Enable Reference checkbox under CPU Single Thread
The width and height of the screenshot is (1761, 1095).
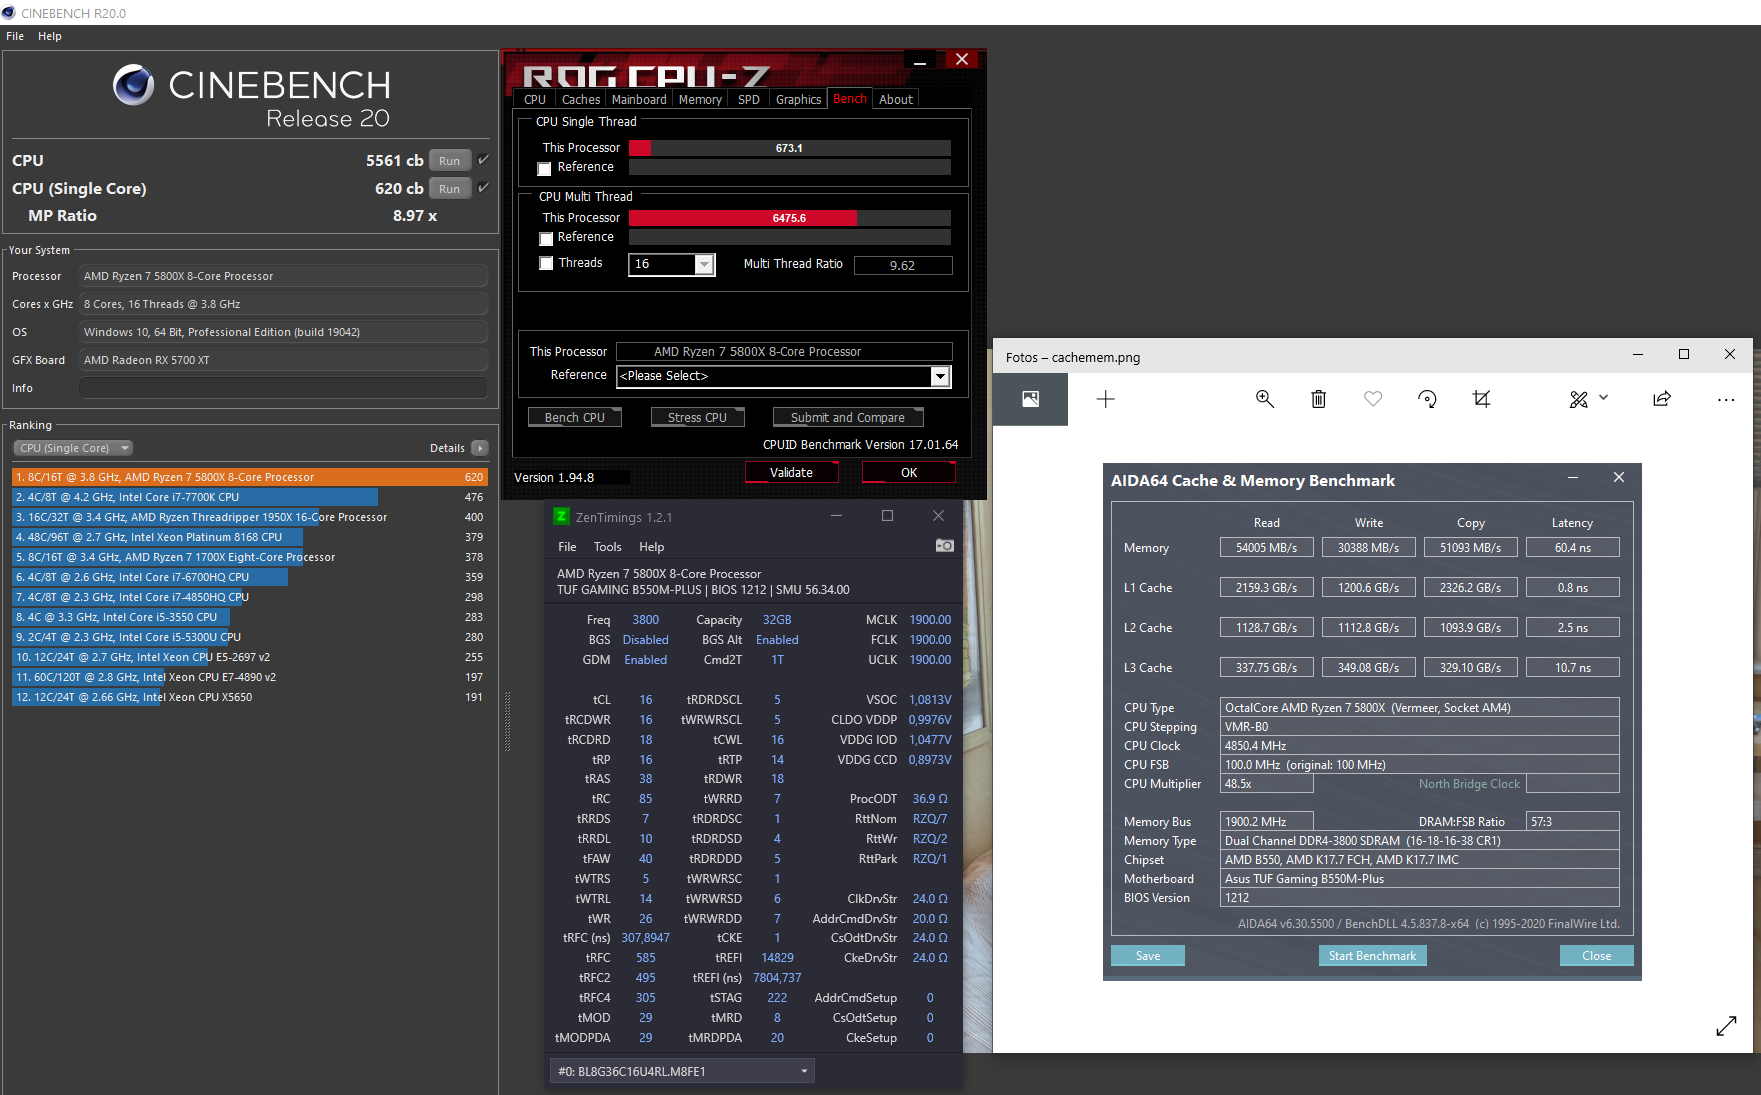(x=545, y=168)
